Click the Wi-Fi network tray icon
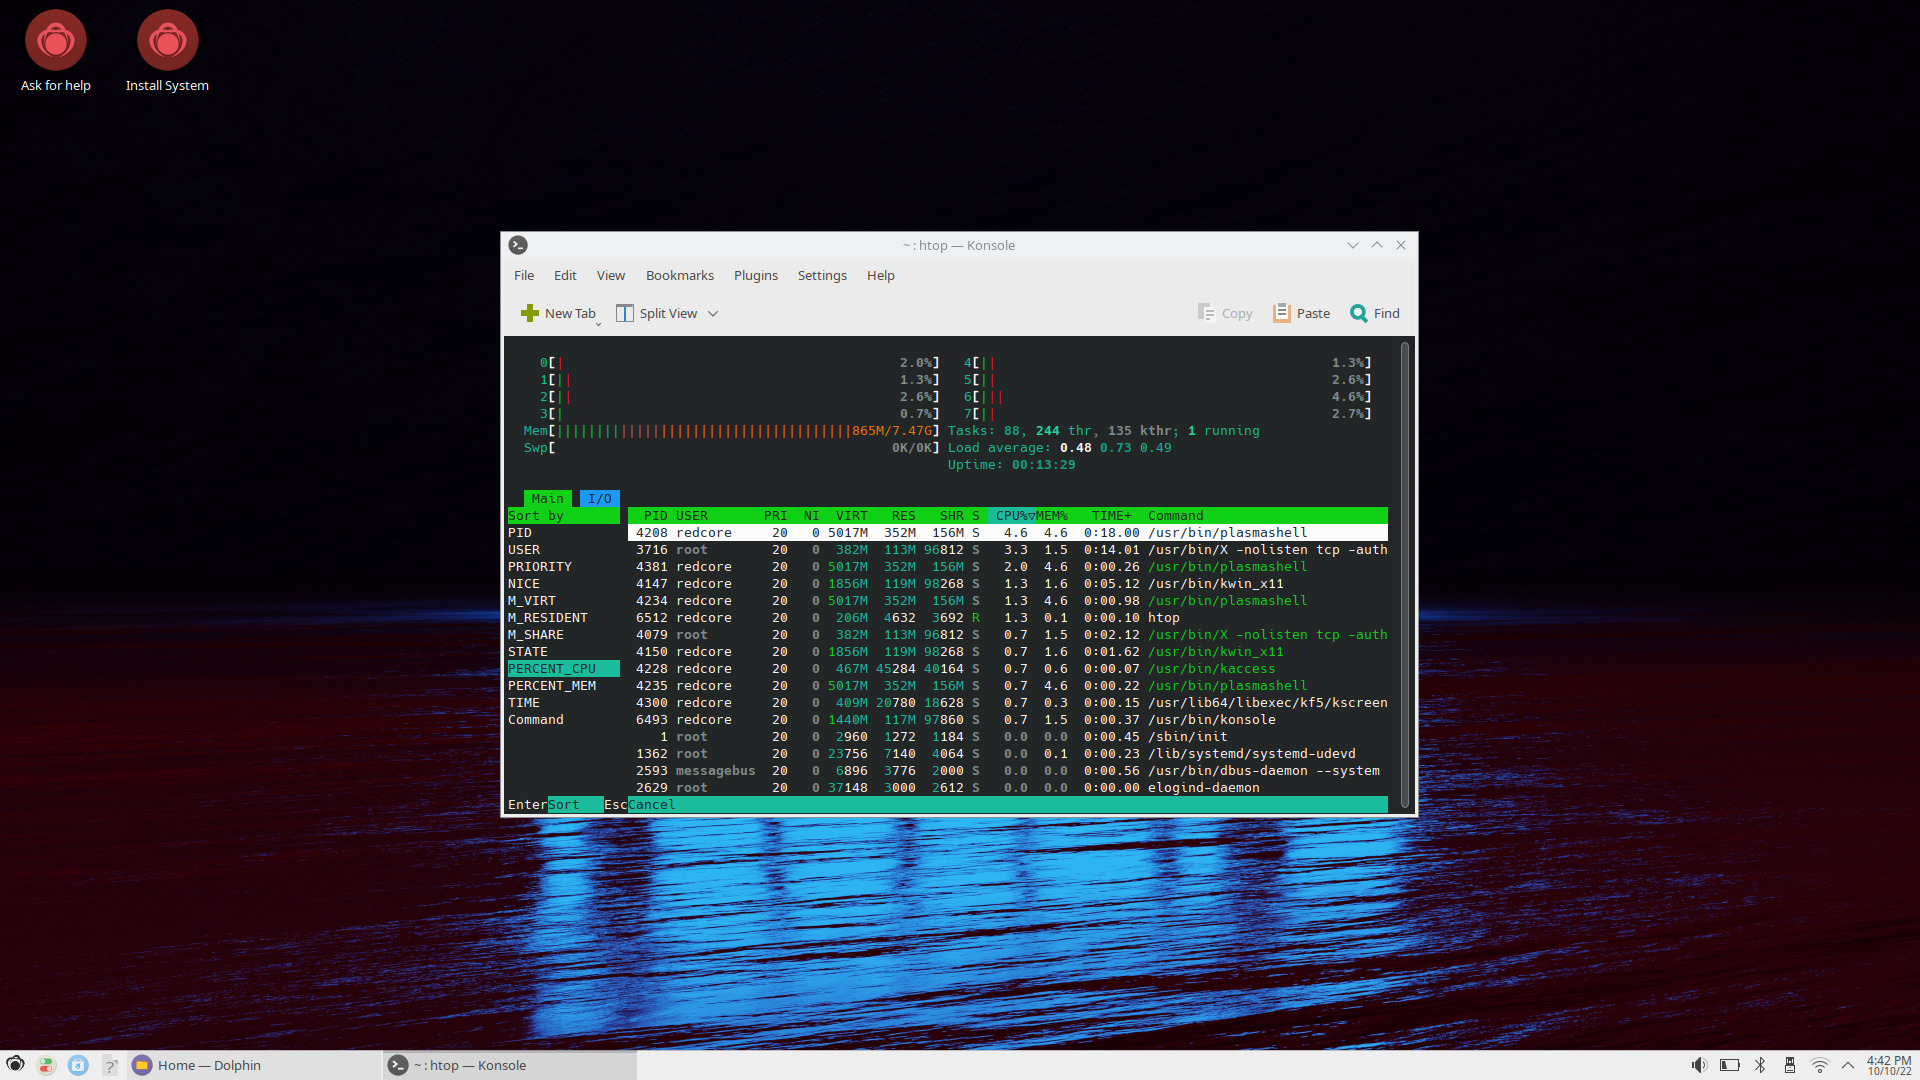This screenshot has height=1080, width=1920. pos(1820,1065)
